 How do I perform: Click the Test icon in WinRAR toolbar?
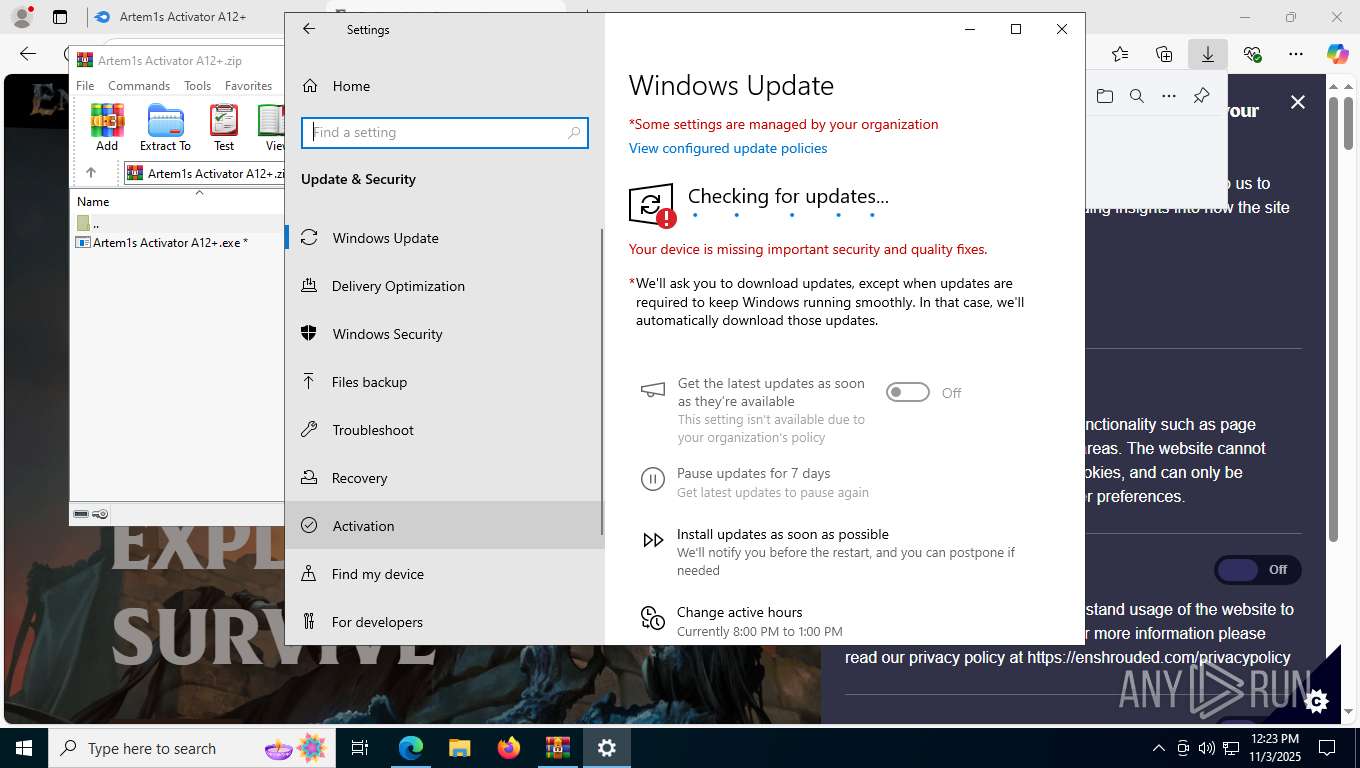pos(224,128)
